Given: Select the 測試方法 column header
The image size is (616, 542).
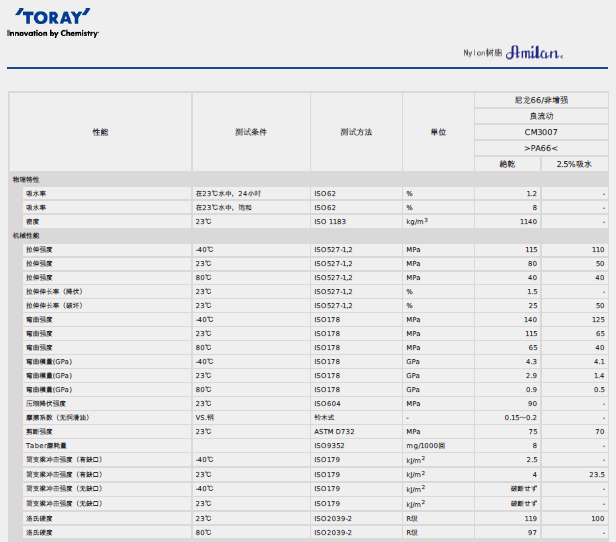Looking at the screenshot, I should tap(356, 132).
